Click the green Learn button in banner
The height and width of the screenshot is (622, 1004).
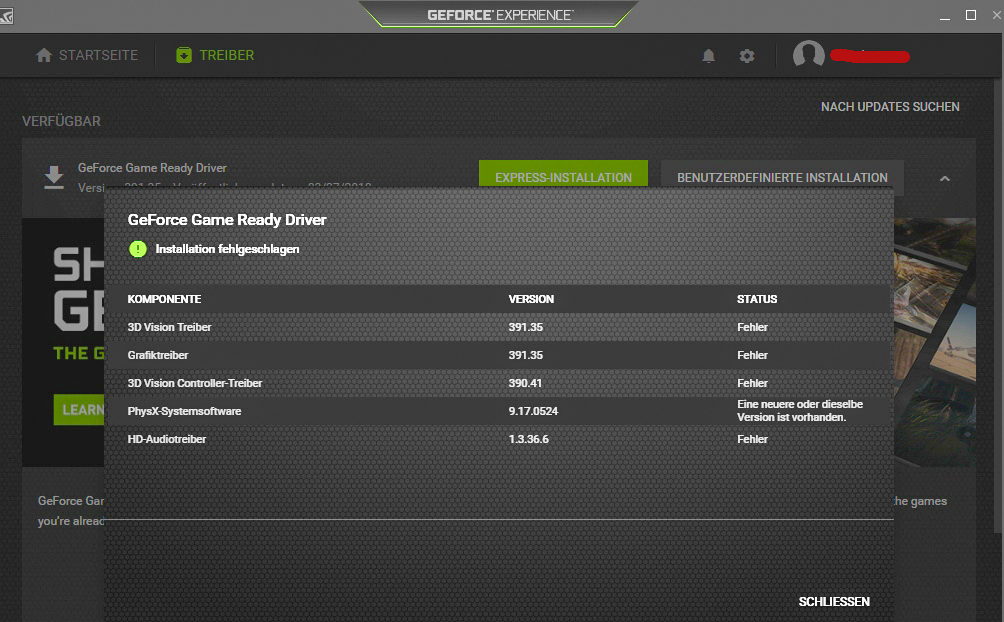pos(79,410)
